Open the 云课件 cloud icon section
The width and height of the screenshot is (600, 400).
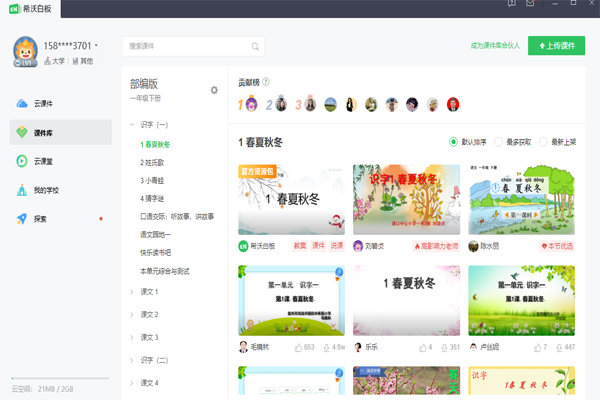[x=22, y=104]
